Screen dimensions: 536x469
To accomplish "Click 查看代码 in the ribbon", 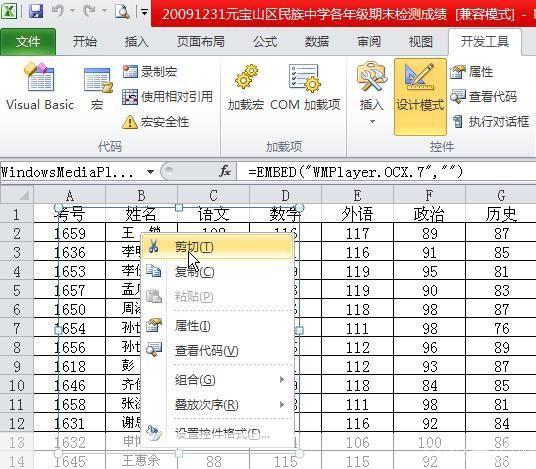I will (x=483, y=97).
